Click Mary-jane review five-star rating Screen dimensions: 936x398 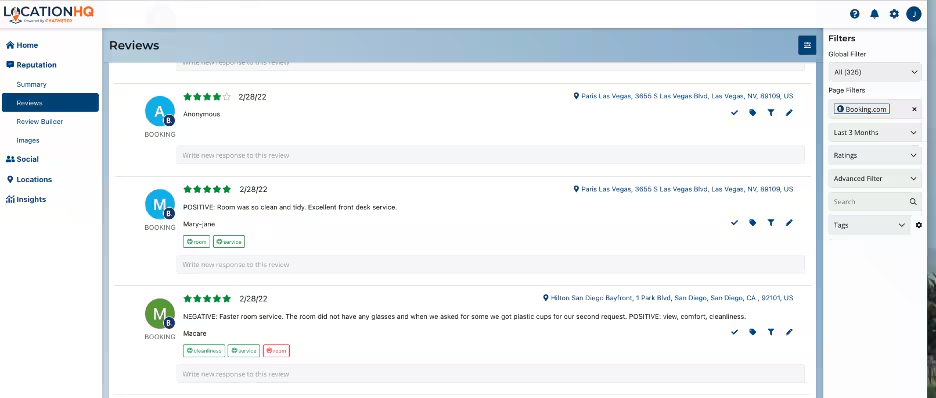207,189
